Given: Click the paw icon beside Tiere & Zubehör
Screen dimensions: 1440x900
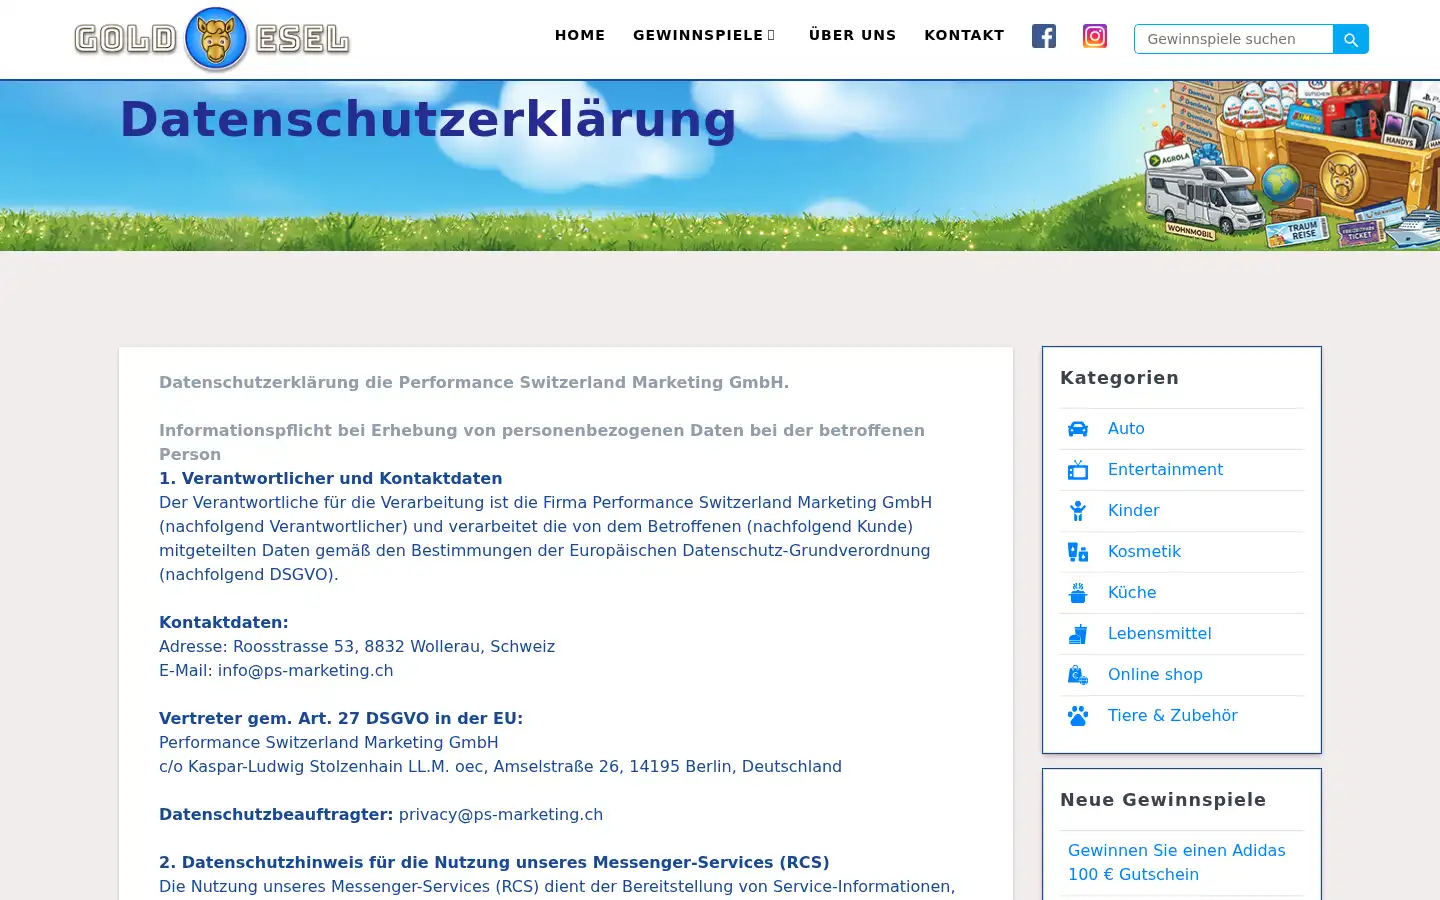Looking at the screenshot, I should pos(1078,716).
